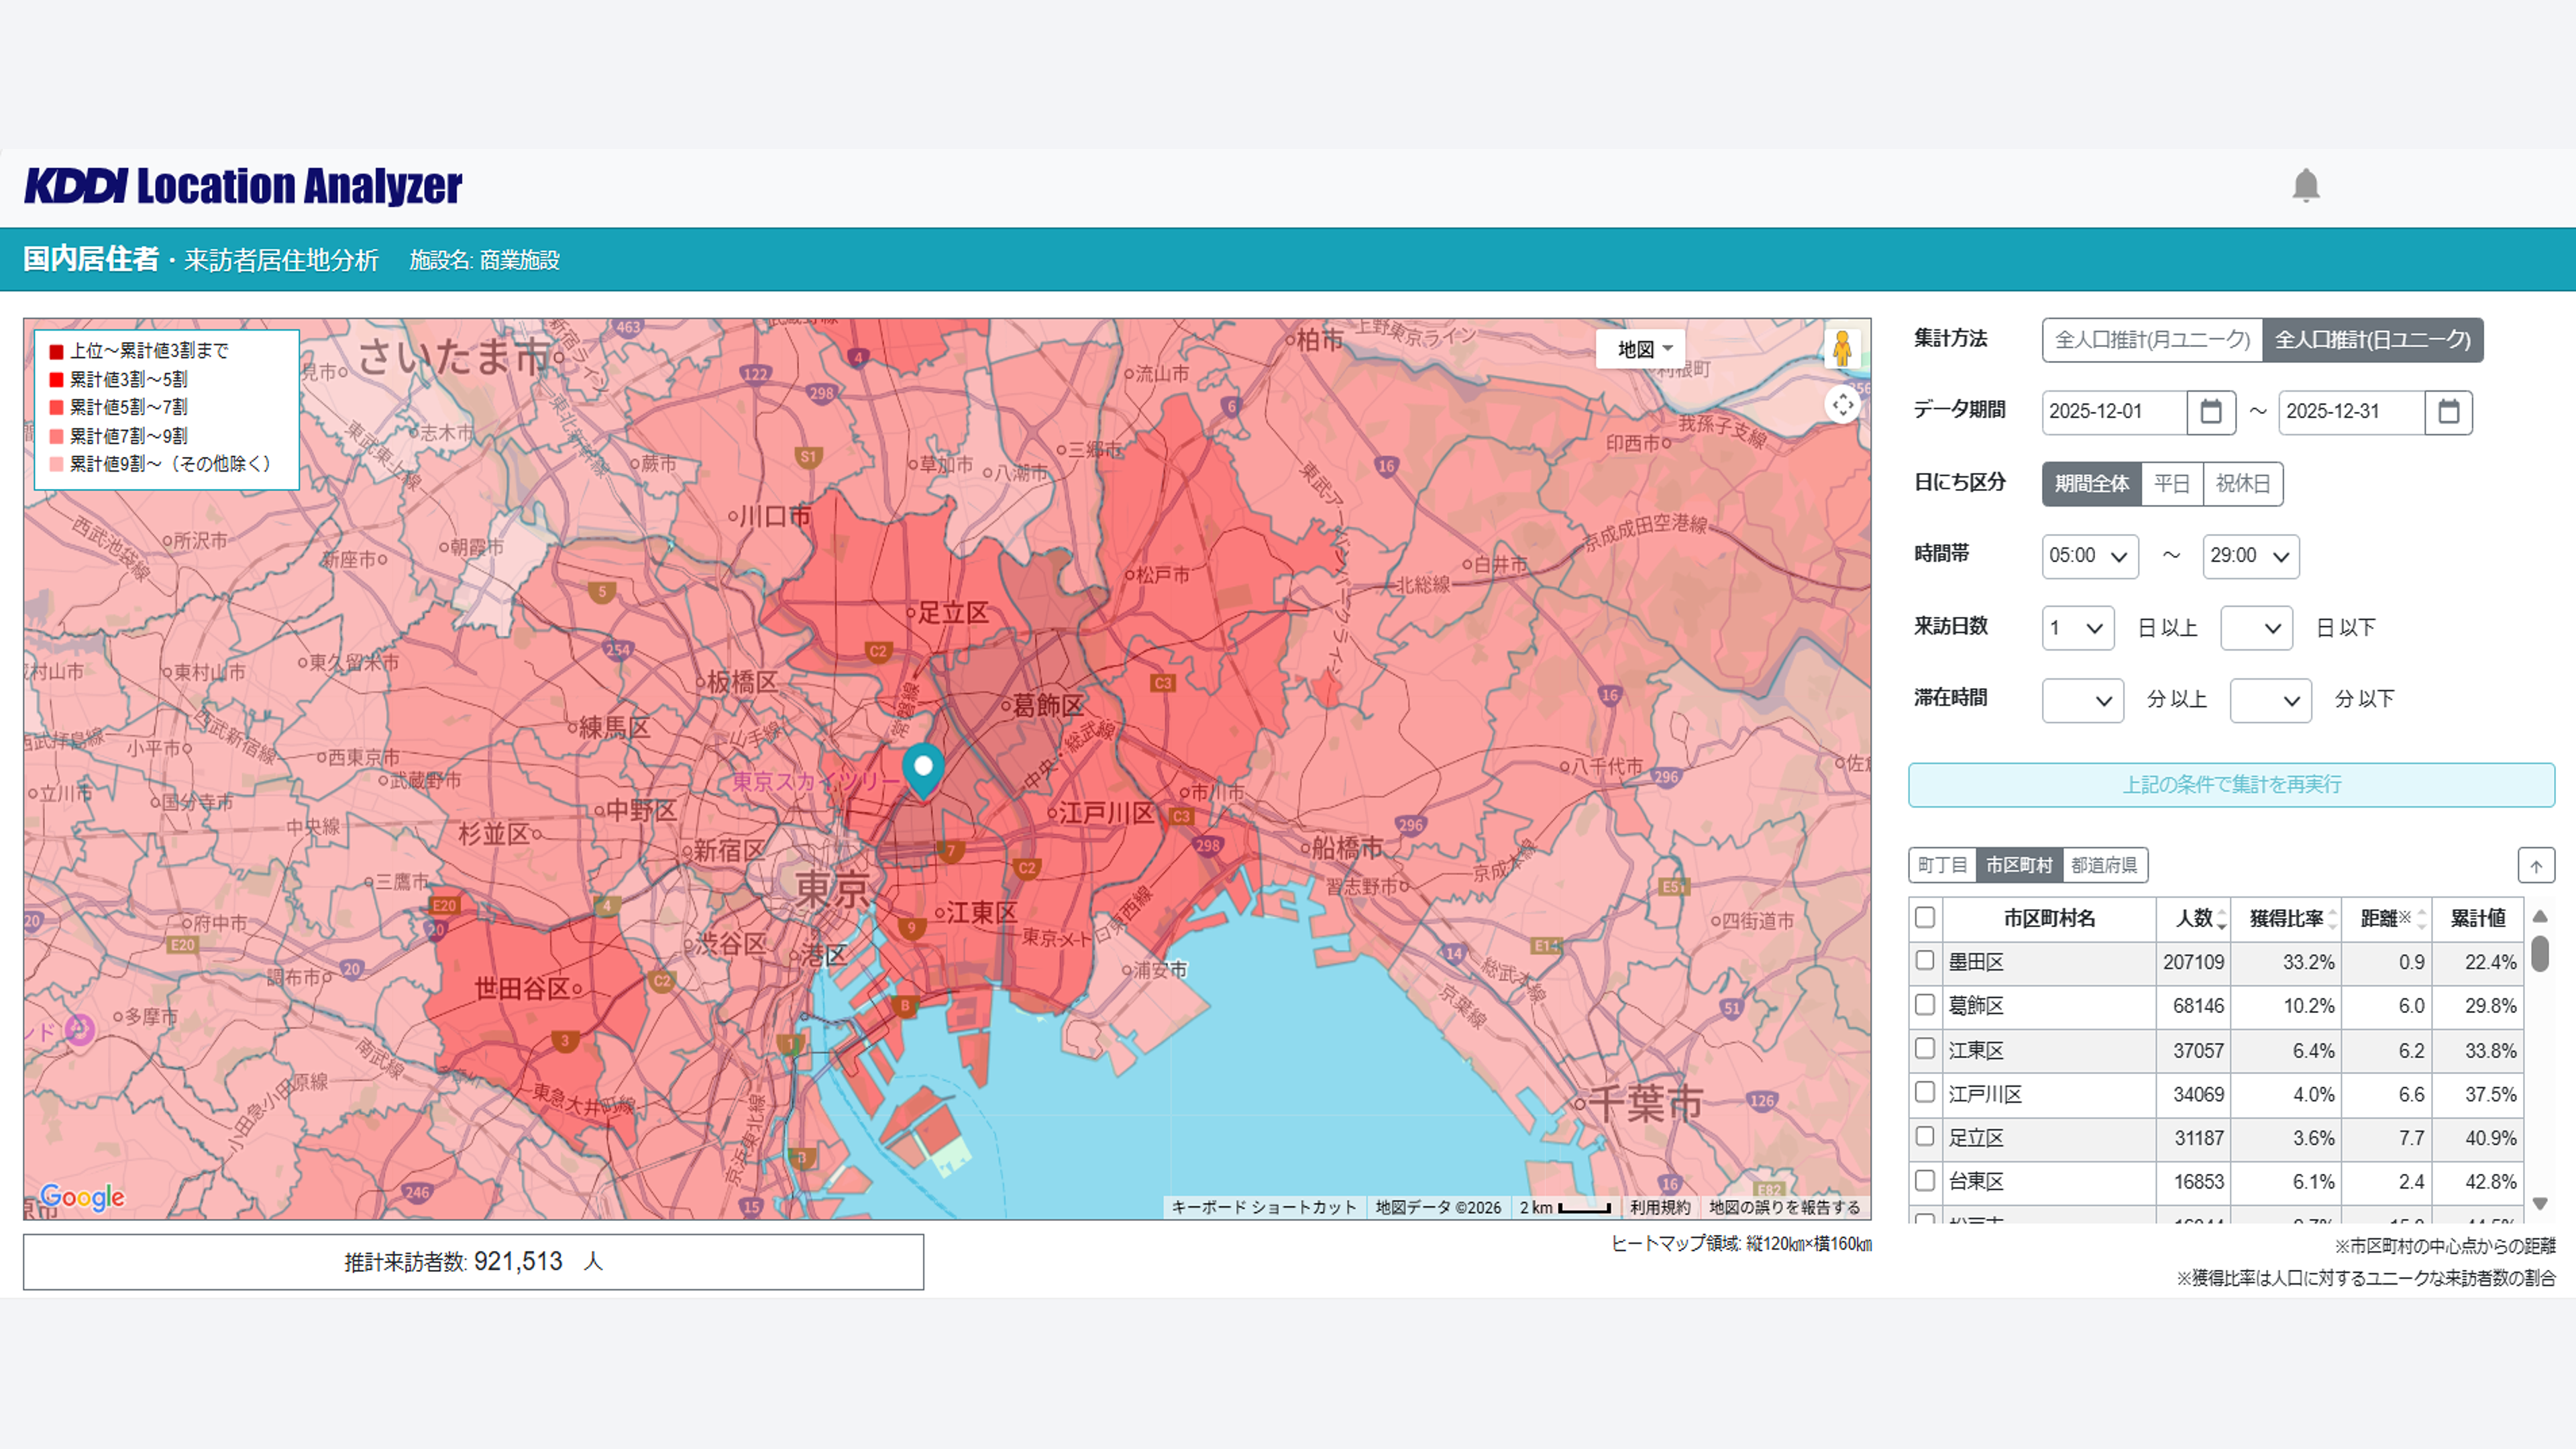Image resolution: width=2576 pixels, height=1449 pixels.
Task: Click the map camera controls icon
Action: click(1842, 405)
